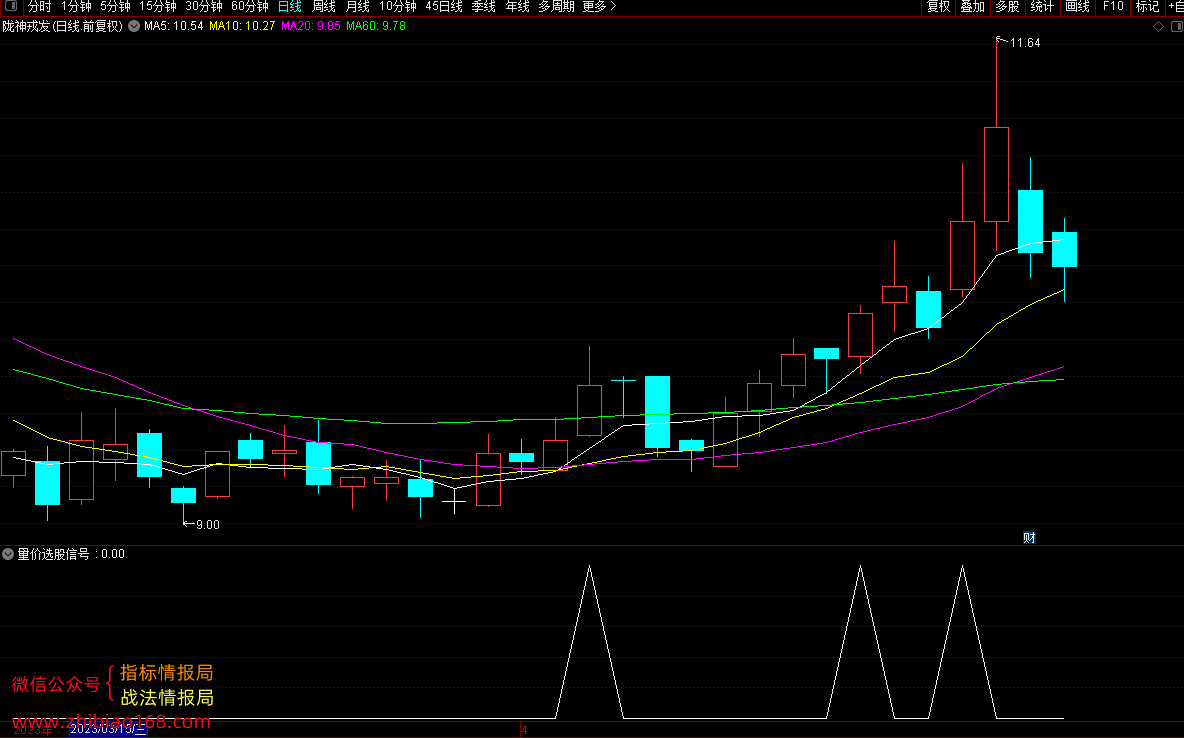Select the 5分钟 period tab
This screenshot has width=1184, height=738.
pos(116,7)
